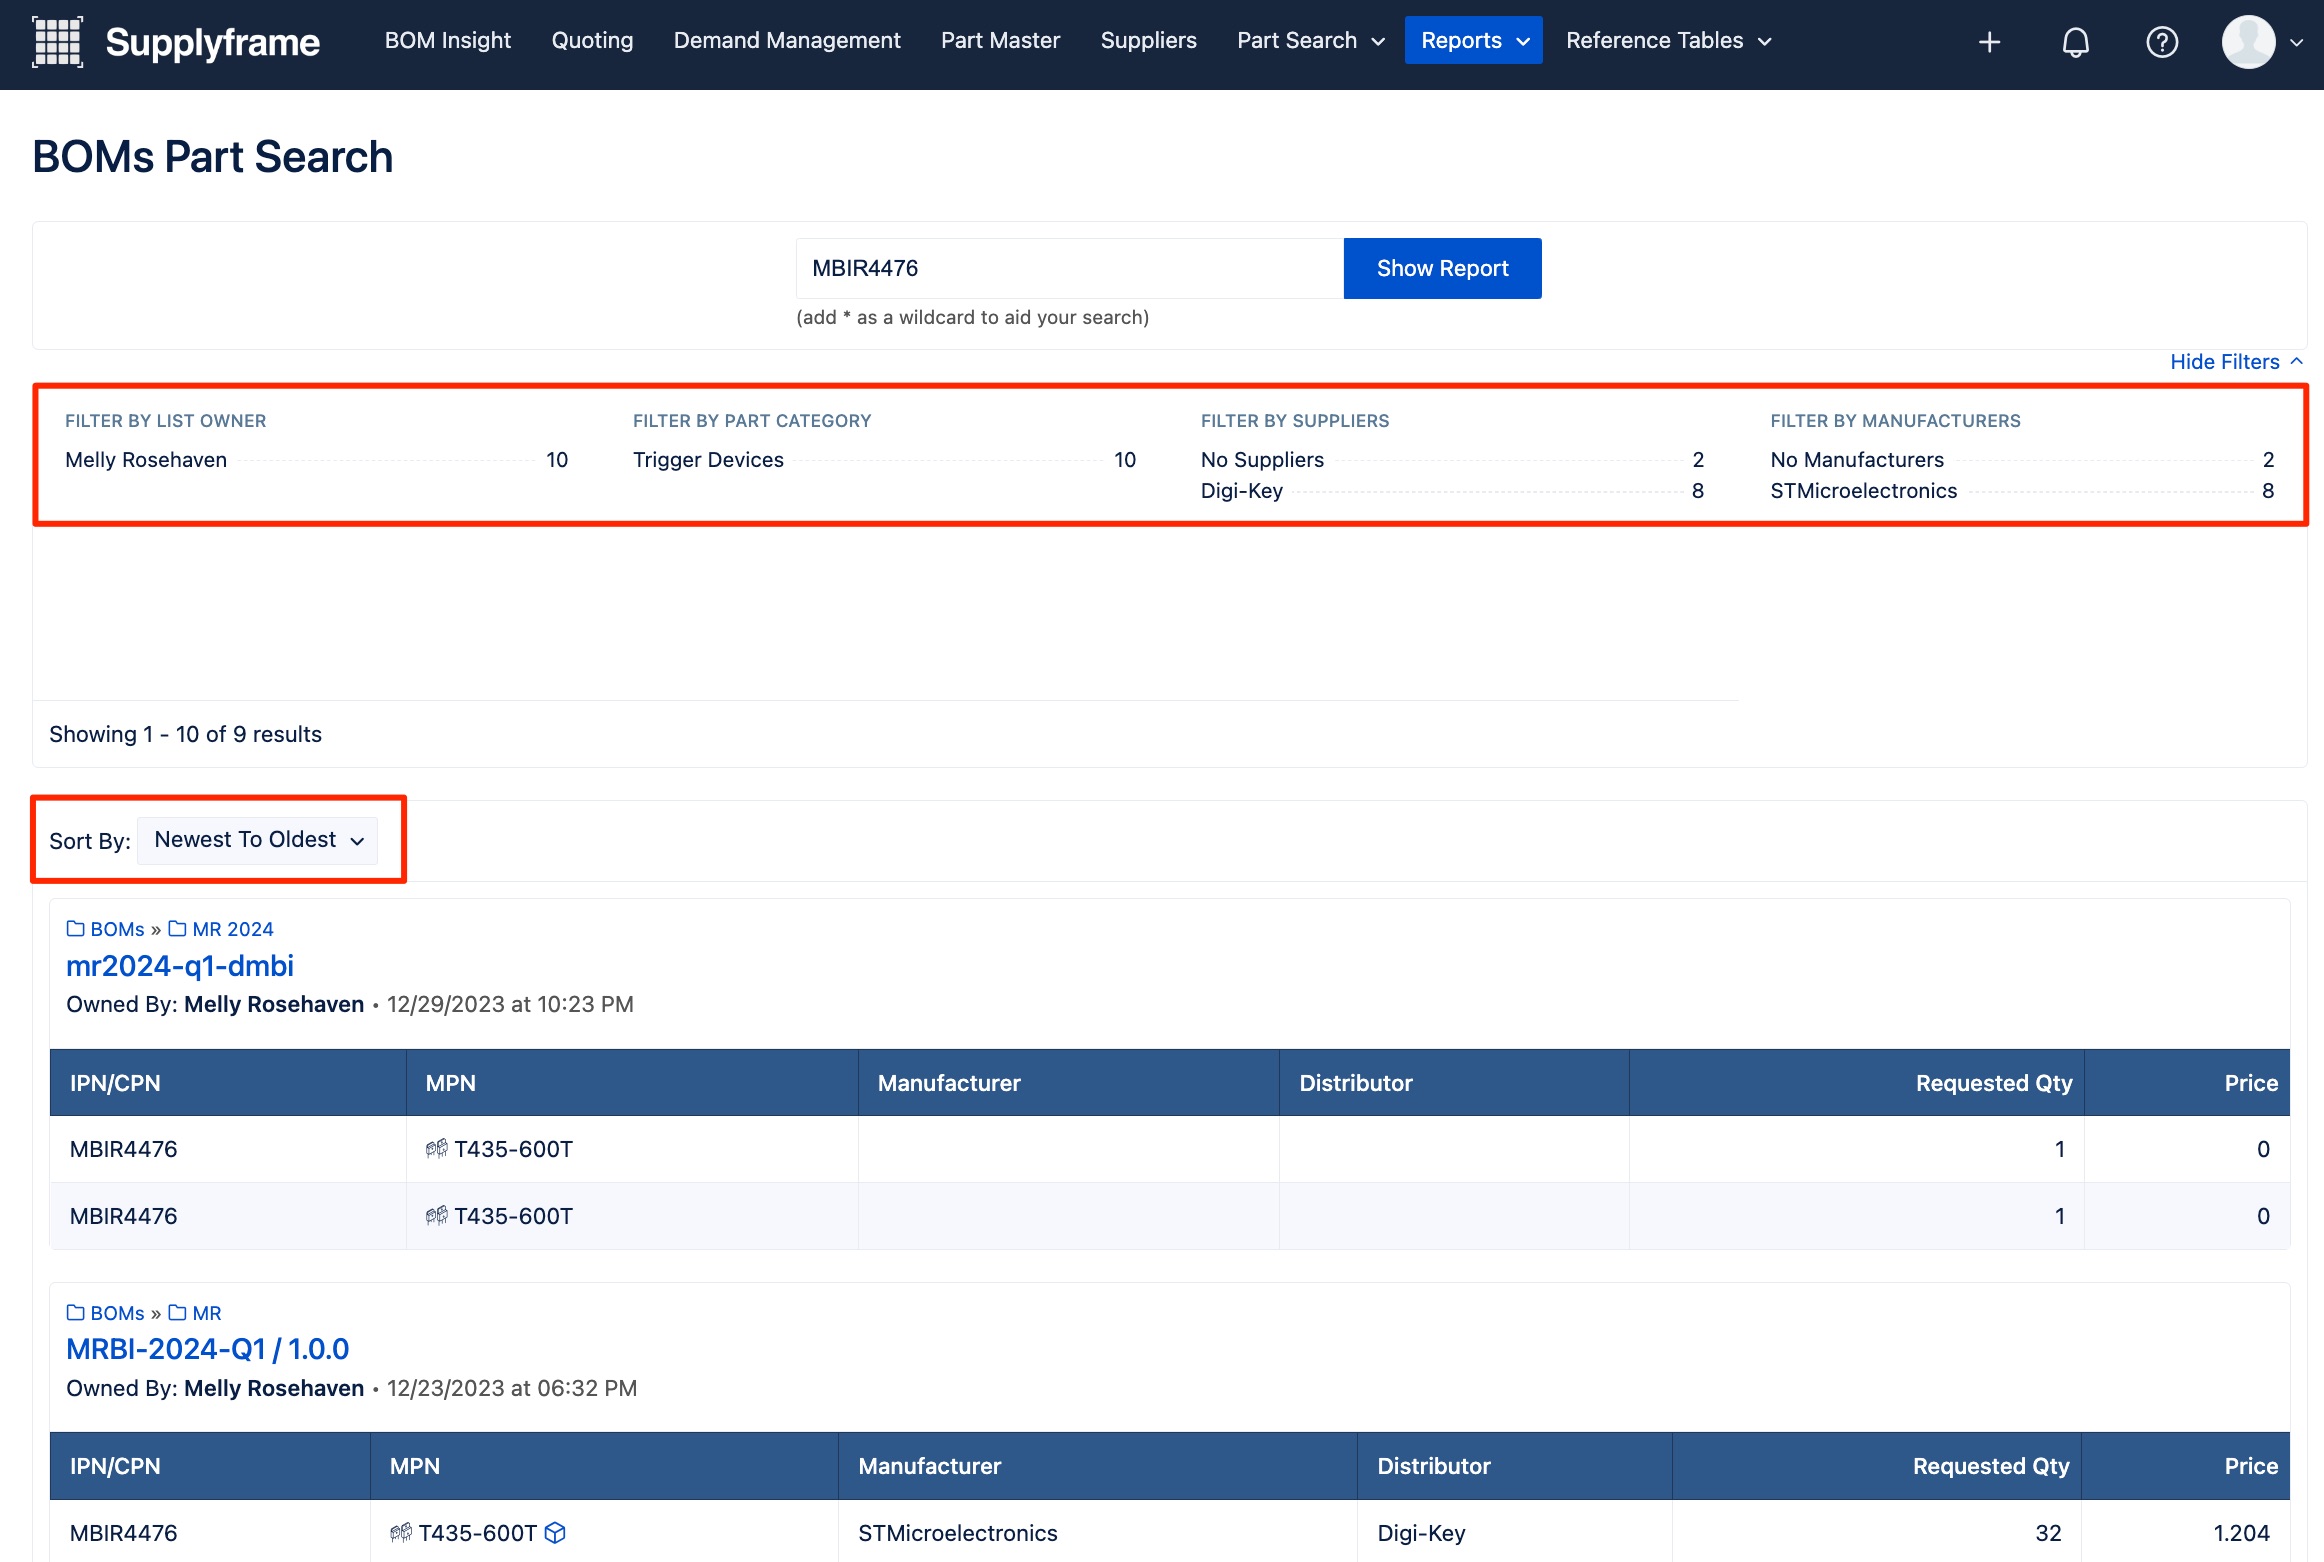Click the Supplyframe brand name
This screenshot has width=2324, height=1562.
tap(212, 42)
